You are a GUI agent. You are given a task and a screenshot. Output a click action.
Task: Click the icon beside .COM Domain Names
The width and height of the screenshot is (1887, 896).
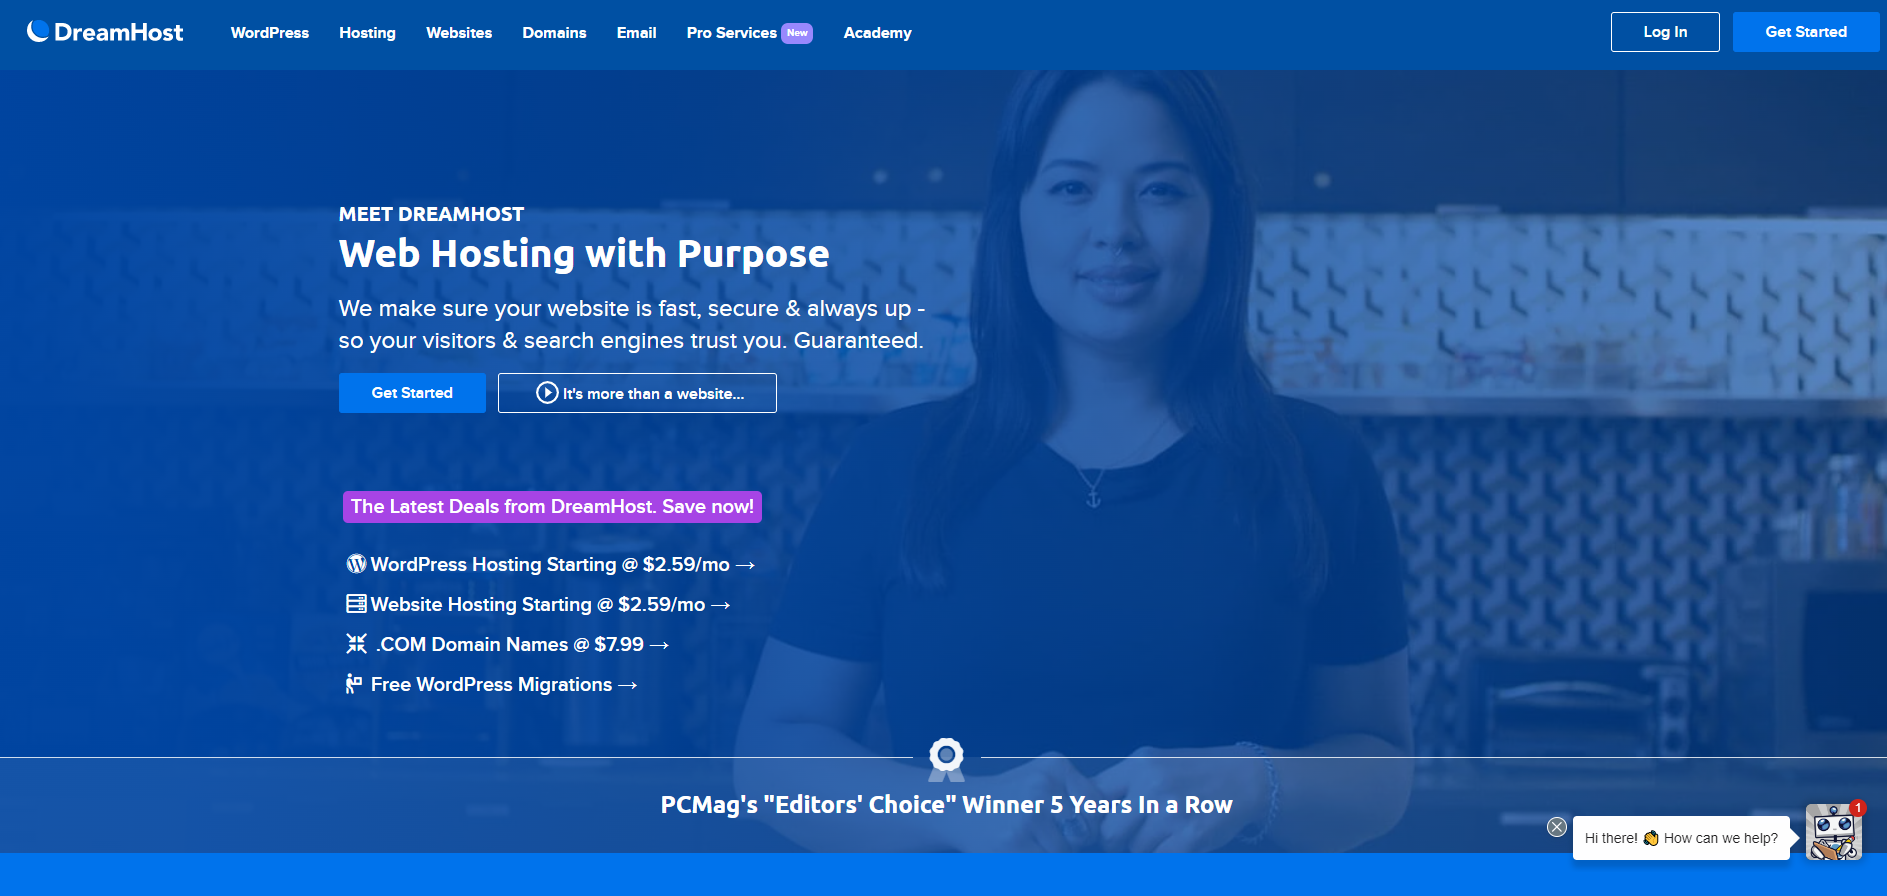click(x=356, y=644)
